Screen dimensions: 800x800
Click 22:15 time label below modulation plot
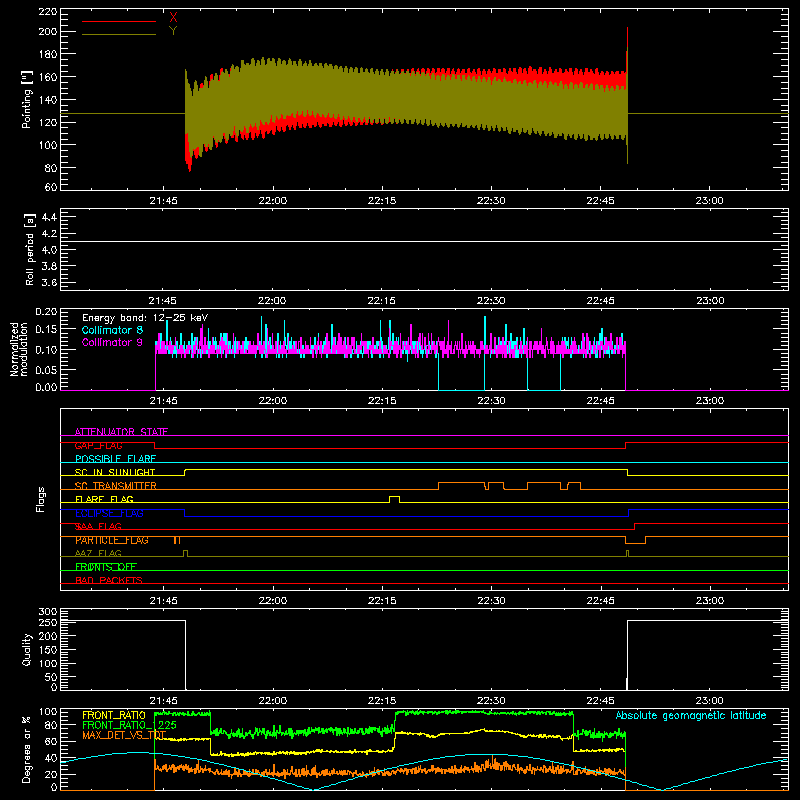382,401
